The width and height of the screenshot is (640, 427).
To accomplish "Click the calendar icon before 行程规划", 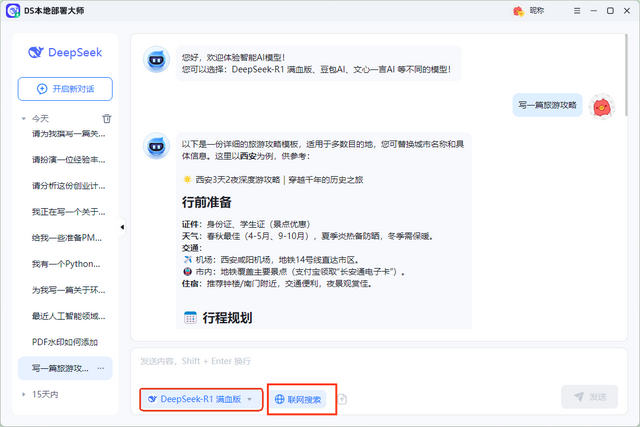I will click(190, 318).
